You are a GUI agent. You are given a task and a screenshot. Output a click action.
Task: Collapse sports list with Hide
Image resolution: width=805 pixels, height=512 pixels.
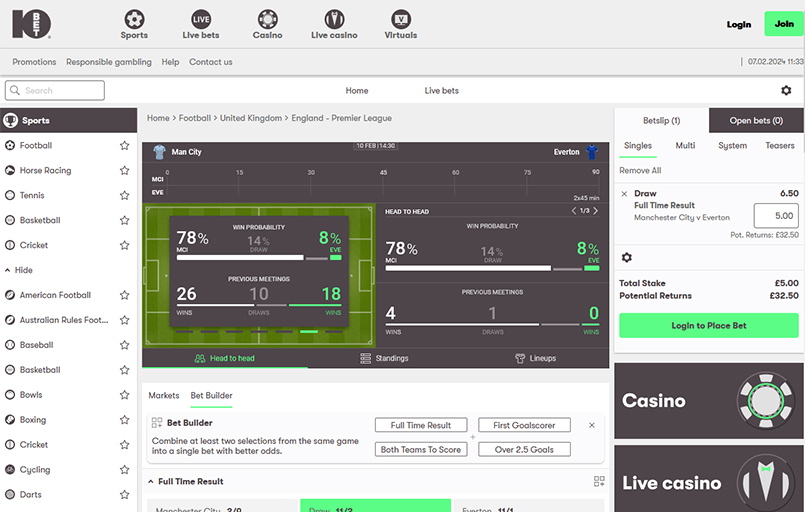[x=18, y=270]
